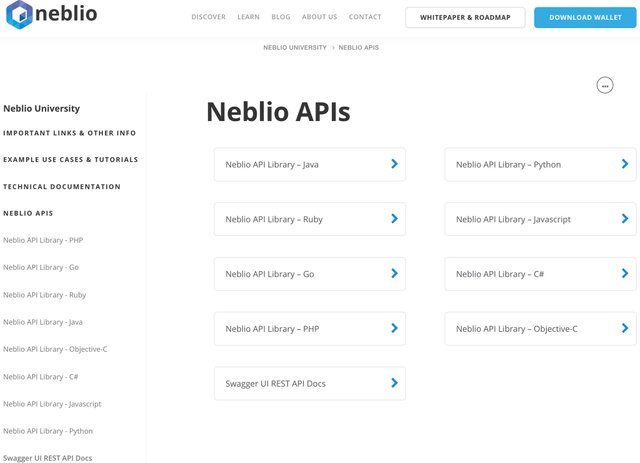
Task: Click the arrow on the Ruby library card
Action: click(394, 218)
